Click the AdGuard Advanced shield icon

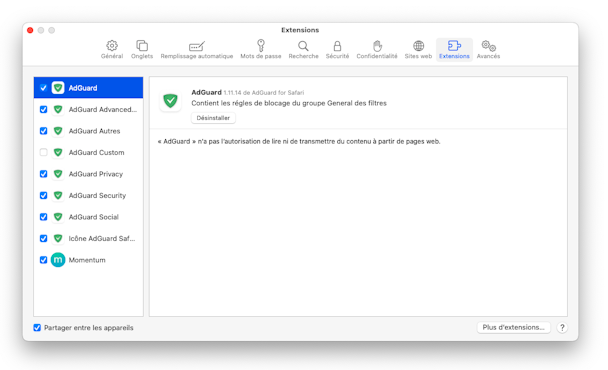point(58,109)
